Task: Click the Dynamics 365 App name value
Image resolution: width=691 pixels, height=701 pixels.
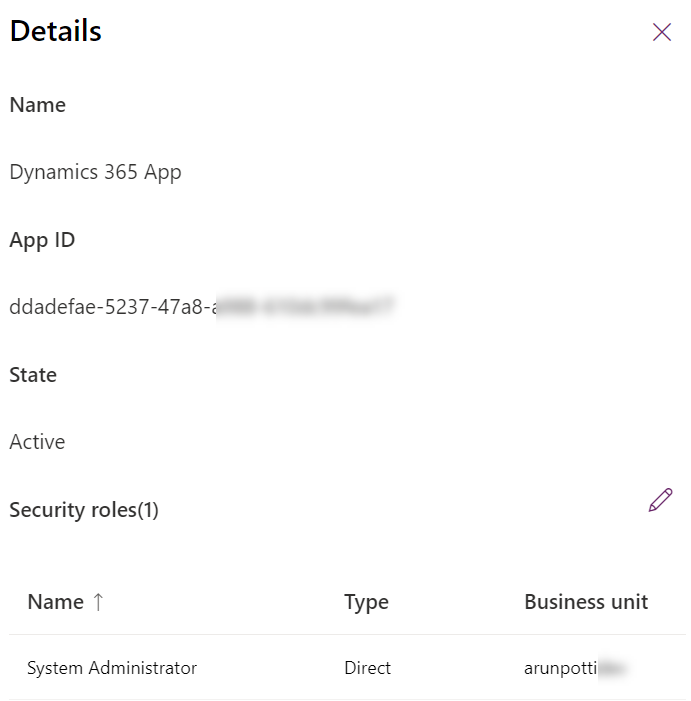Action: tap(95, 172)
